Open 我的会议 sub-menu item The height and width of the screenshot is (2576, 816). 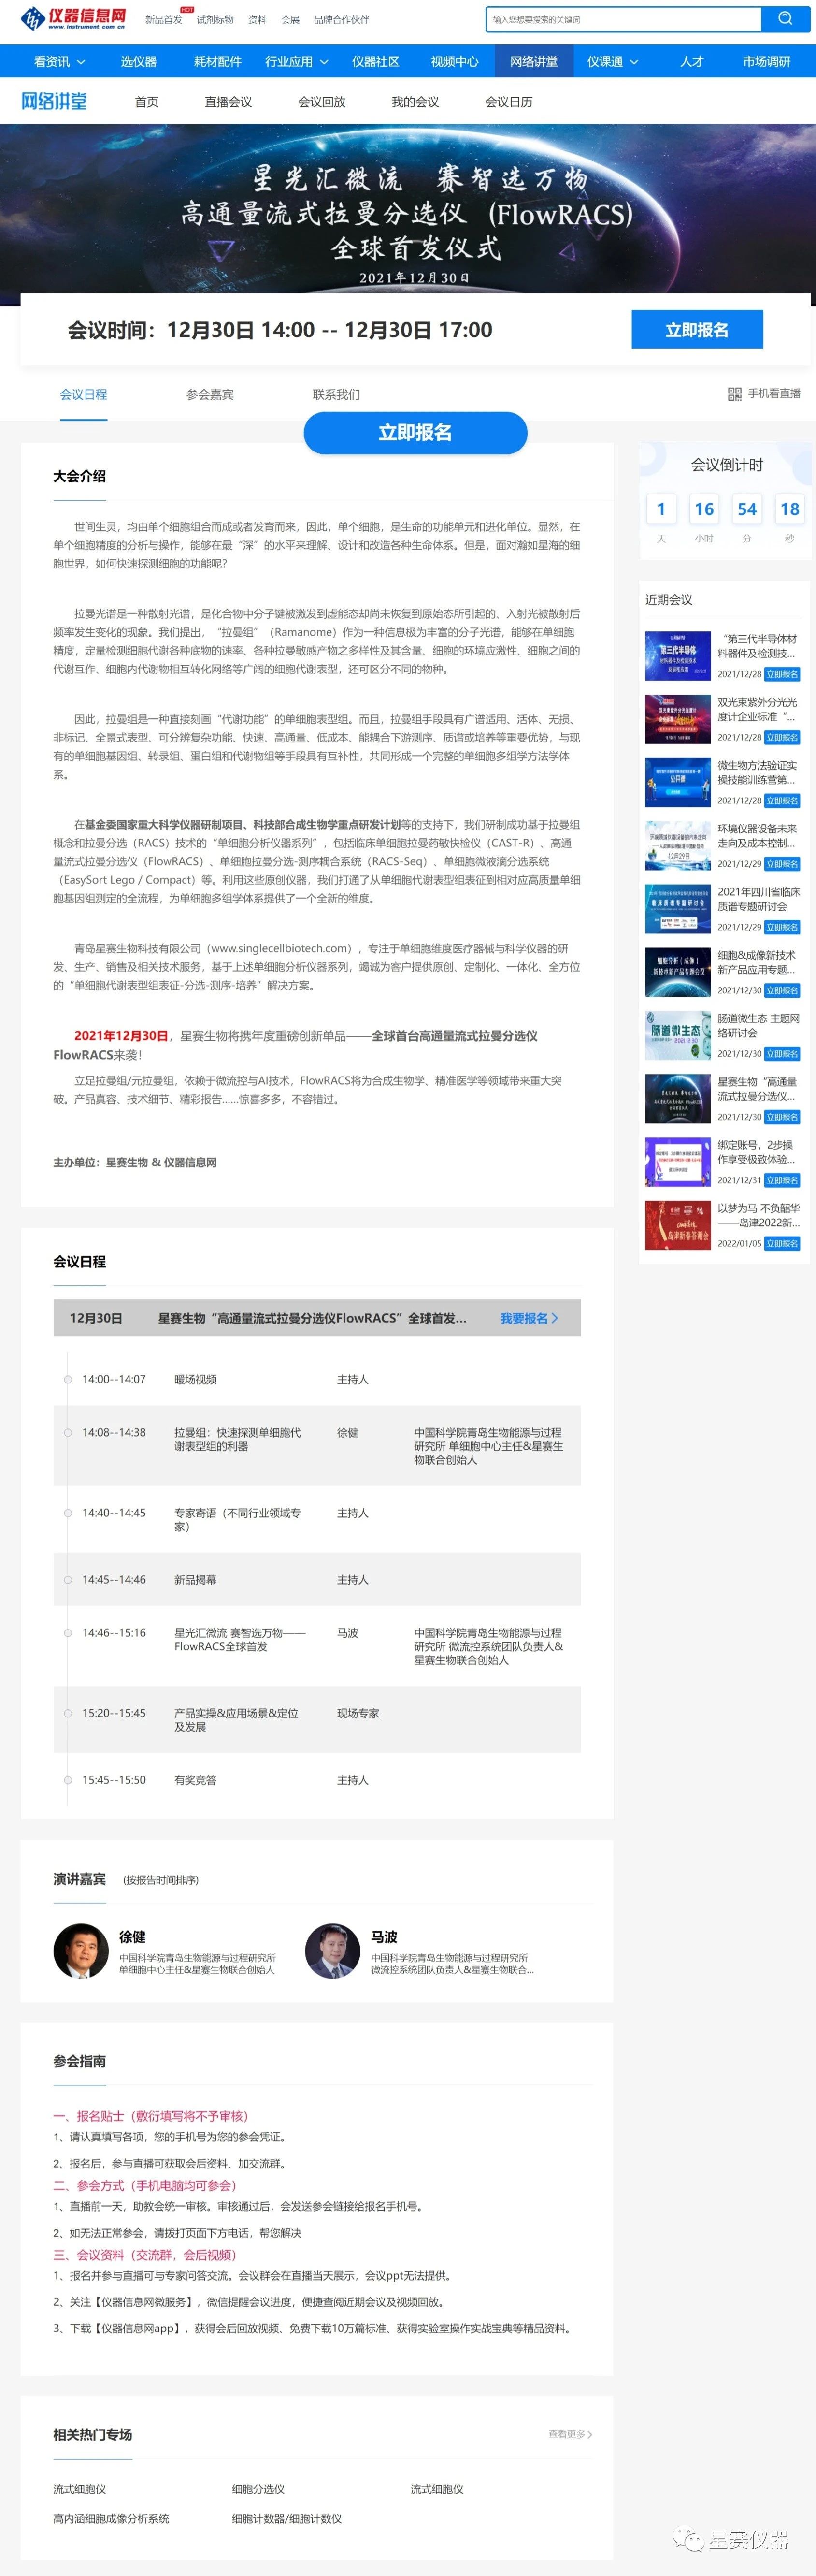click(415, 102)
